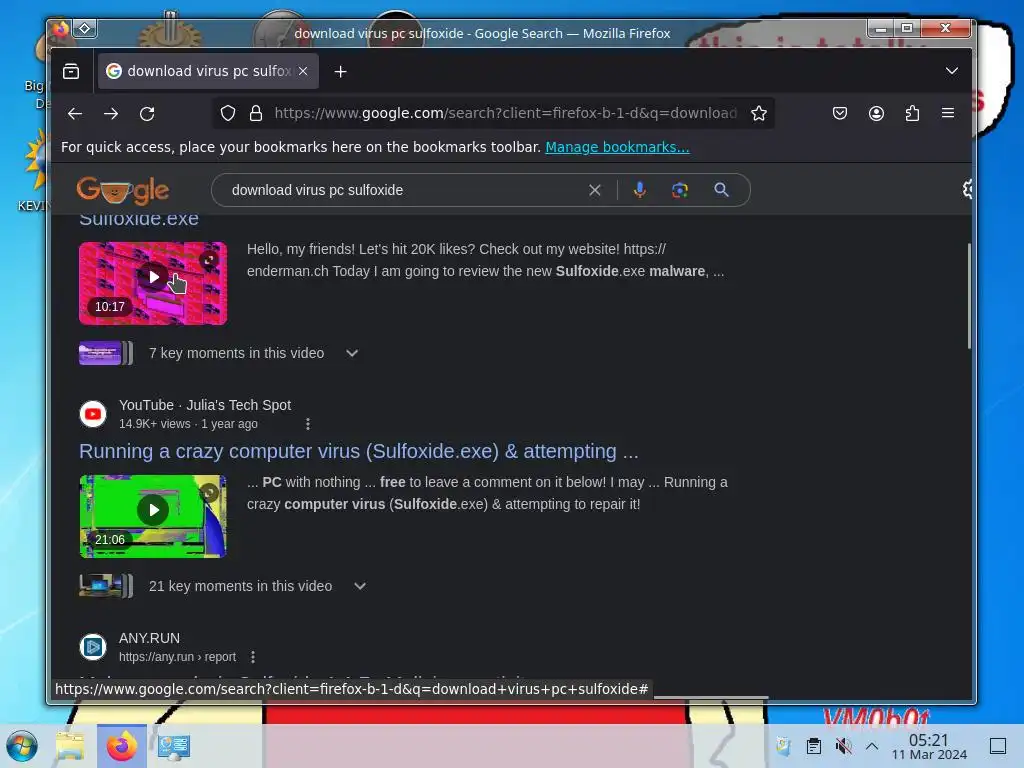Screen dimensions: 1024x768
Task: Click the laptop key moments preview thumbnail
Action: (x=106, y=586)
